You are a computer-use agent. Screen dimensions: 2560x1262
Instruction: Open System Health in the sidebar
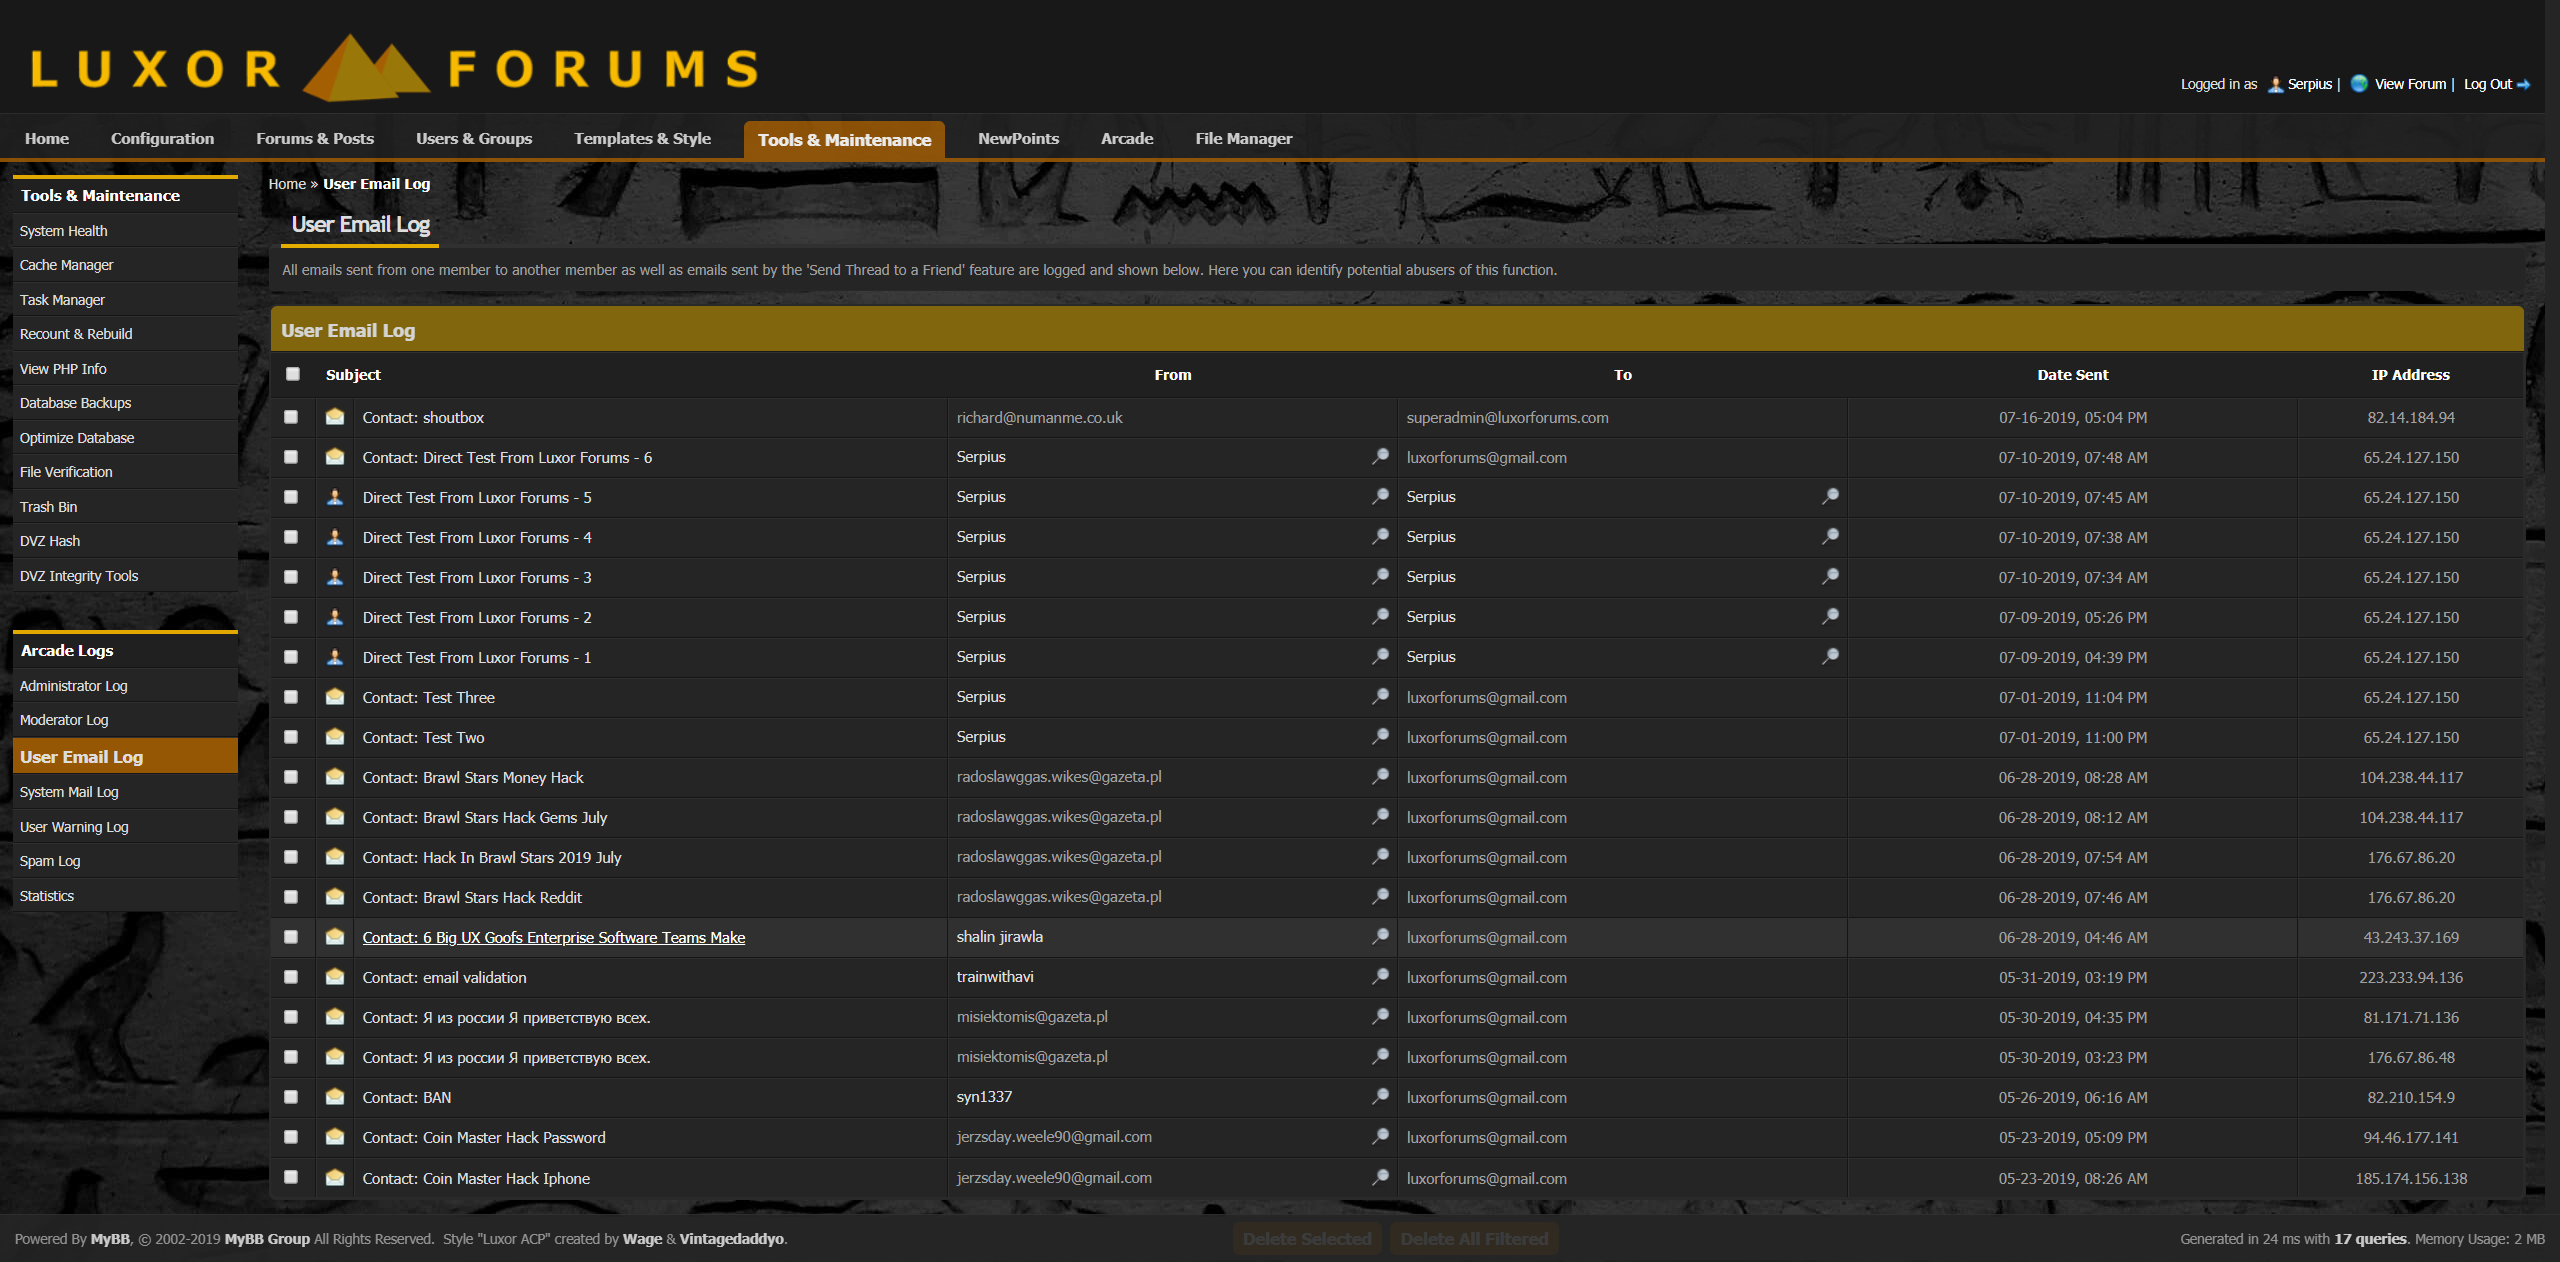[125, 231]
